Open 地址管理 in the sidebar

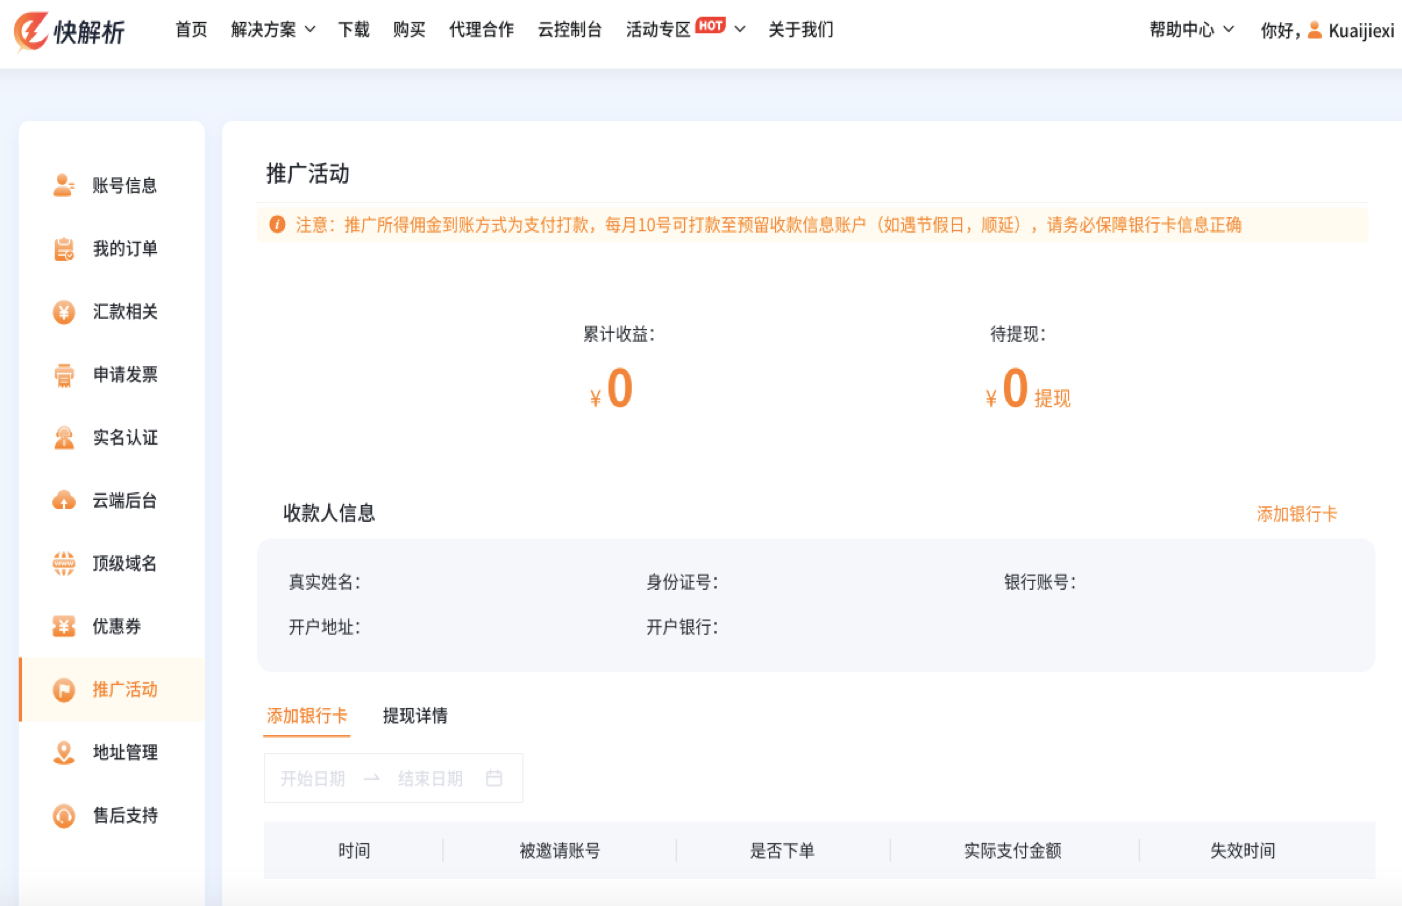tap(125, 753)
